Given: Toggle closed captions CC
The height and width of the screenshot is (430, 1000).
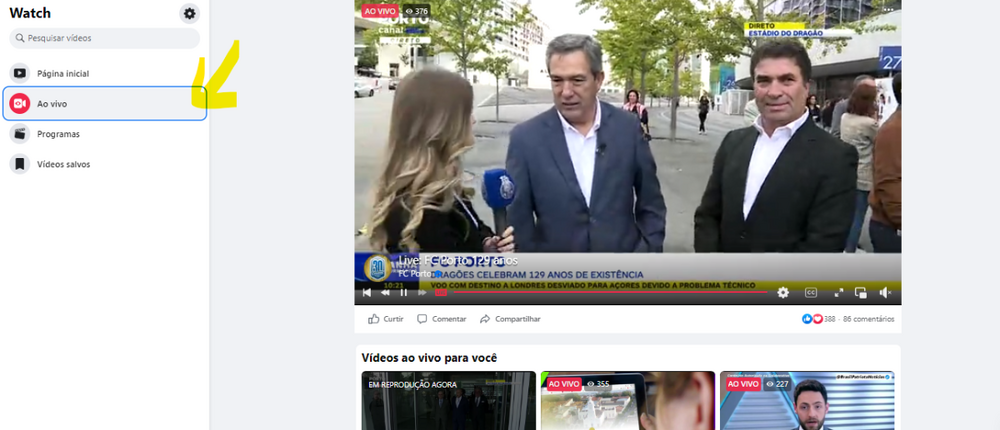Looking at the screenshot, I should pos(811,293).
